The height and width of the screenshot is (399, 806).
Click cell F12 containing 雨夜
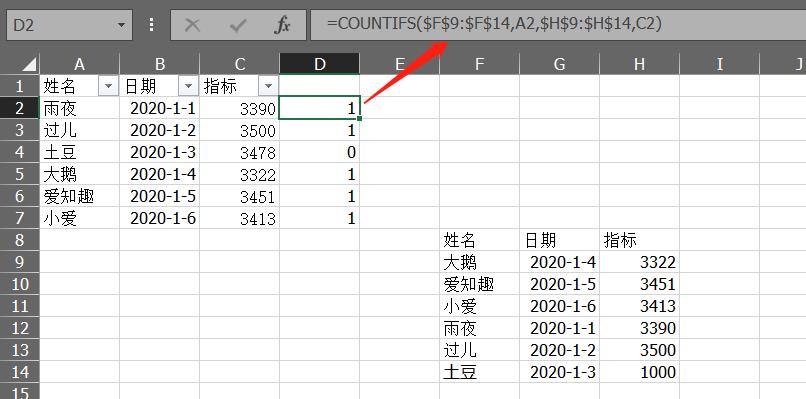tap(479, 328)
